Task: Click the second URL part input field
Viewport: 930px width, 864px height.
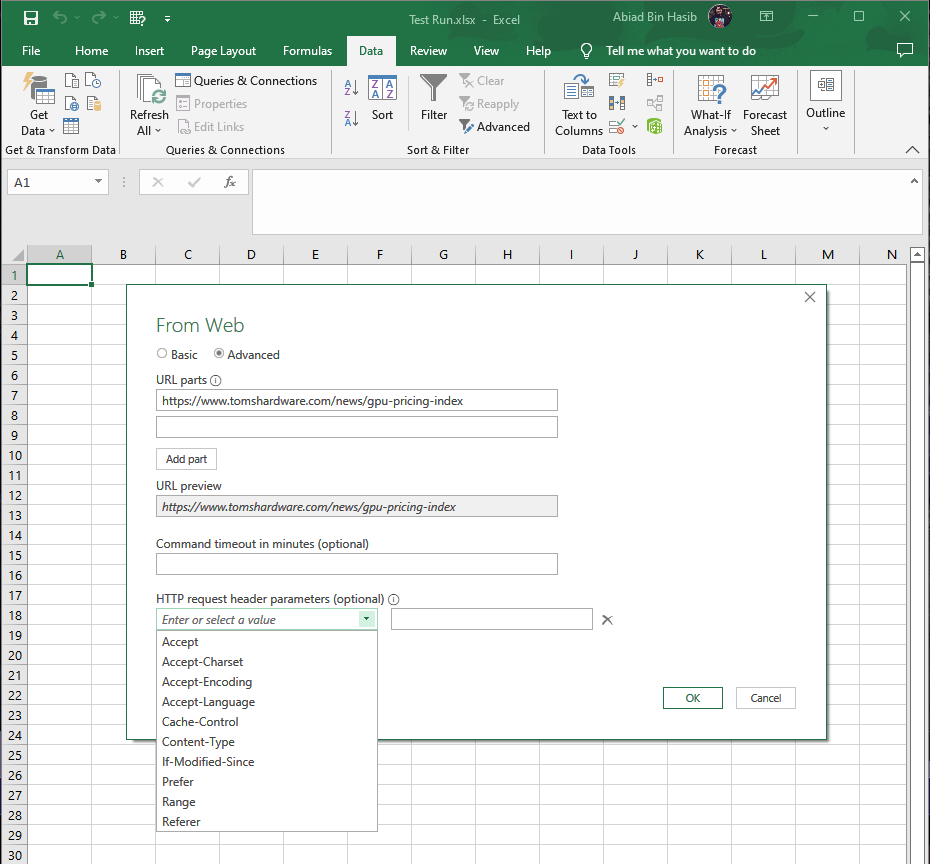Action: 356,427
